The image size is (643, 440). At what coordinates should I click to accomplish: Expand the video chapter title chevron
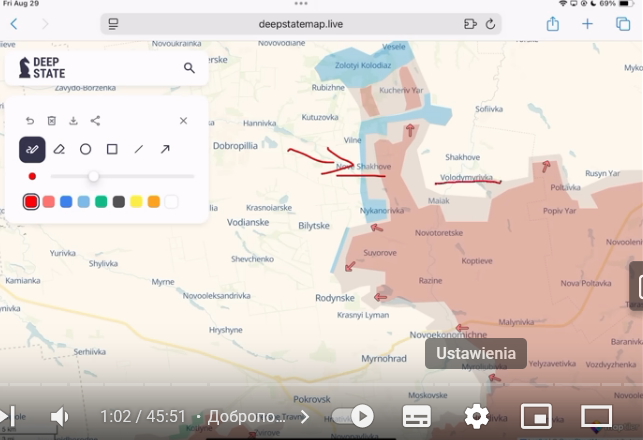click(x=305, y=417)
